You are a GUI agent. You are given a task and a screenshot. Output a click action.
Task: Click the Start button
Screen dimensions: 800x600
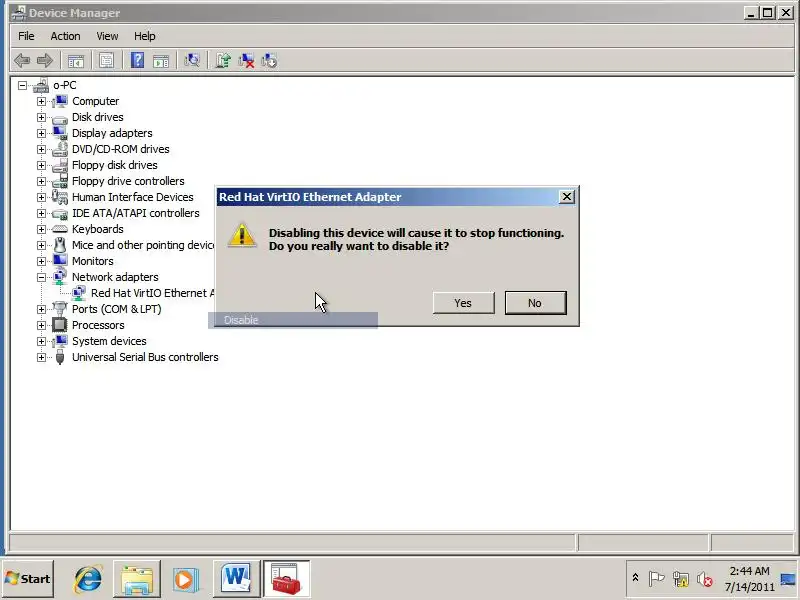tap(28, 579)
